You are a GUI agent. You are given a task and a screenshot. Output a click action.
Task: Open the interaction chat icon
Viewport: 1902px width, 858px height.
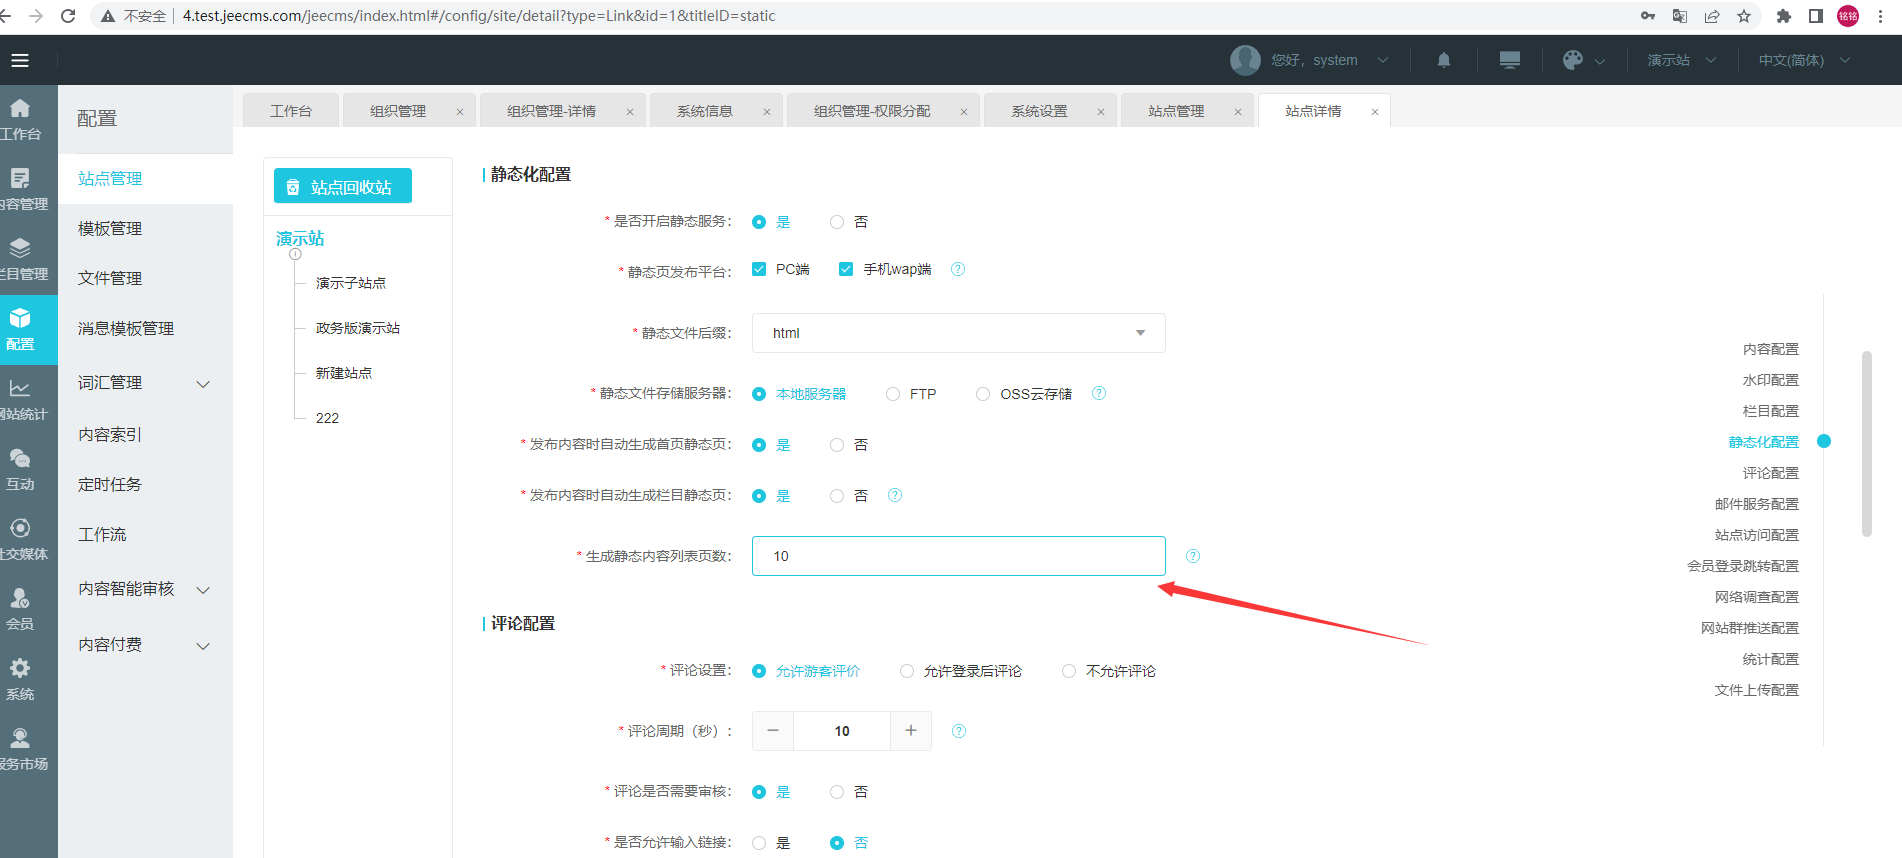pos(20,458)
